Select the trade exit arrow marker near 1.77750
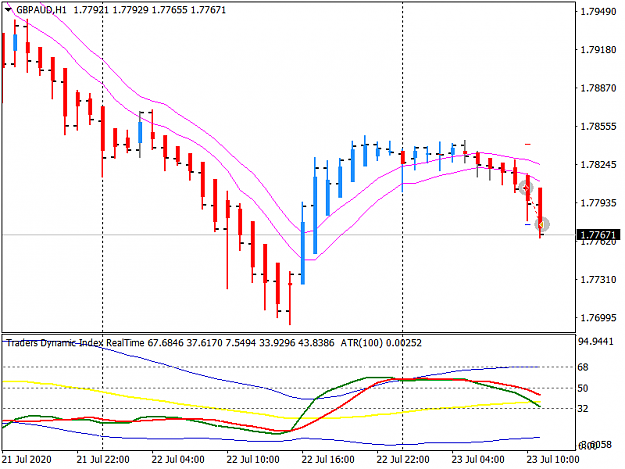The width and height of the screenshot is (625, 469). click(x=542, y=225)
